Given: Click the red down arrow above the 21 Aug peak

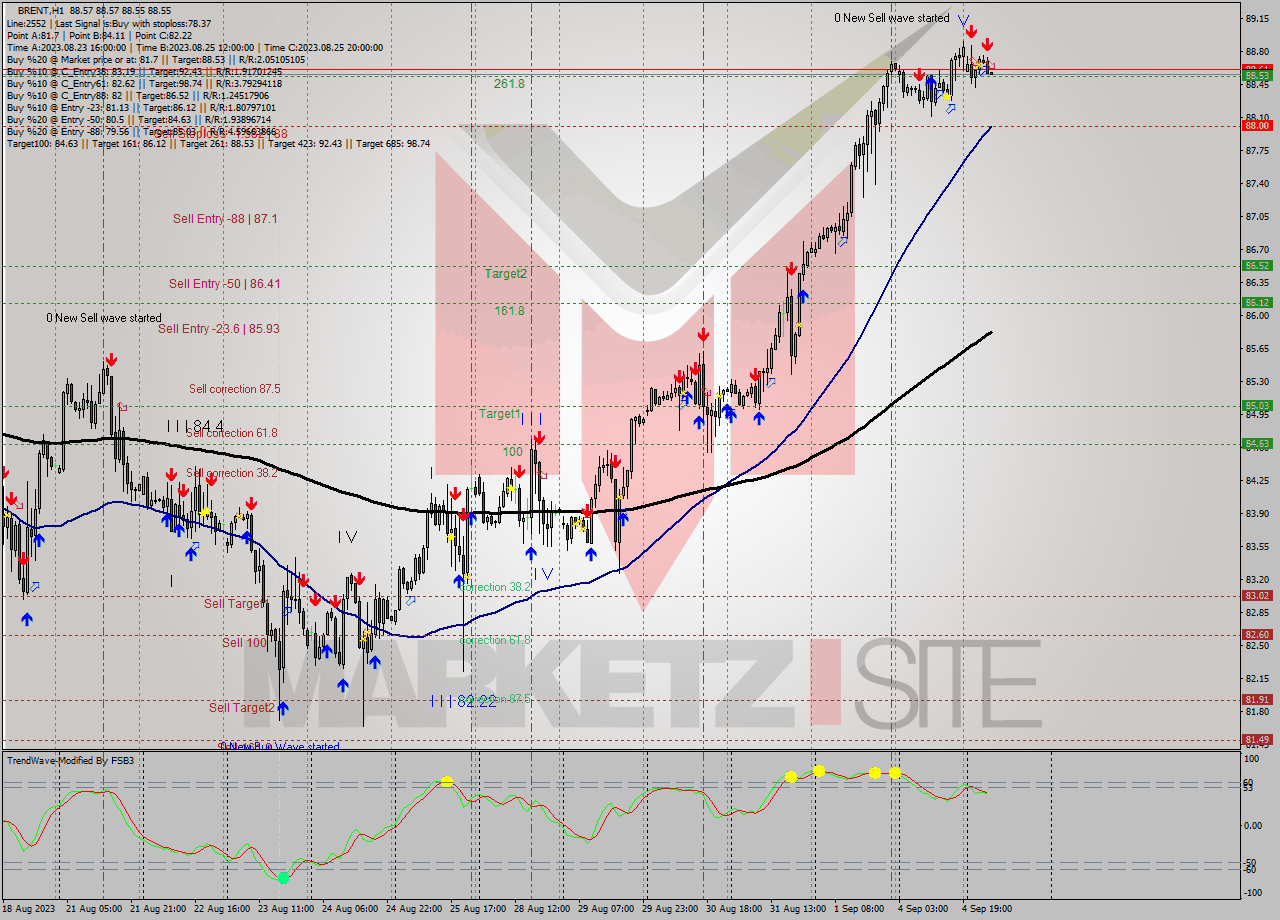Looking at the screenshot, I should [111, 359].
